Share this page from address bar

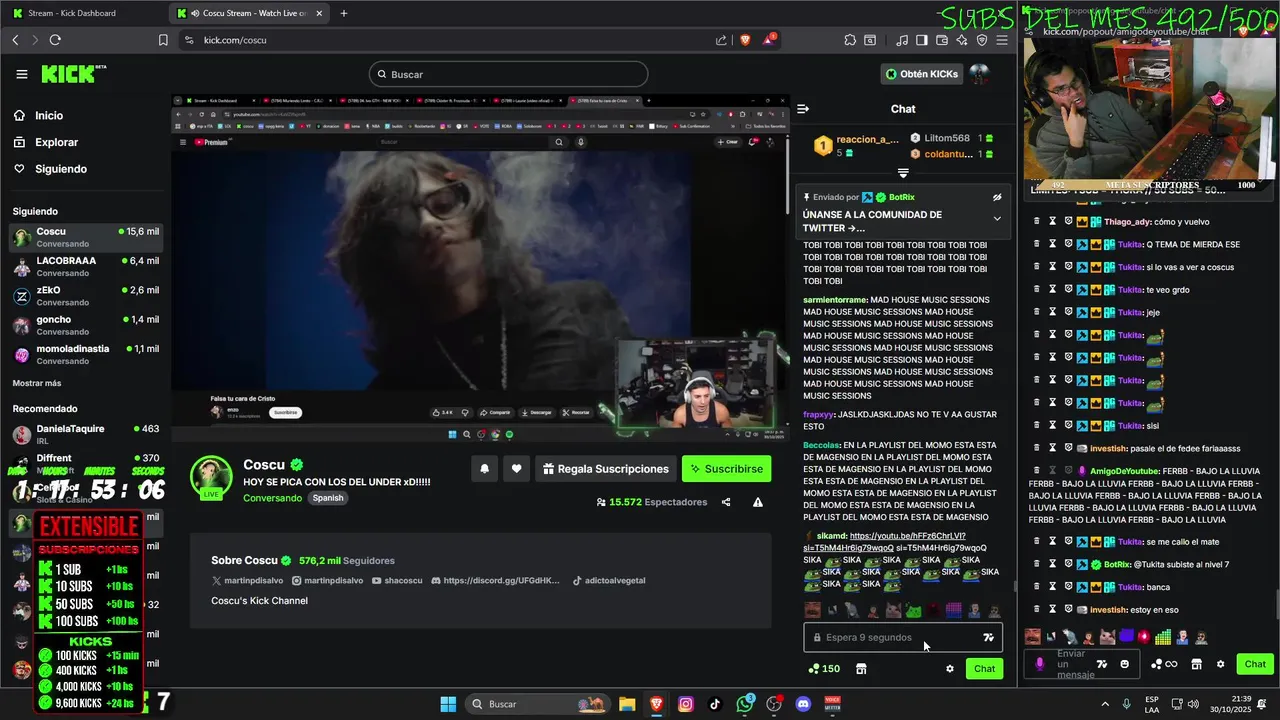[721, 40]
